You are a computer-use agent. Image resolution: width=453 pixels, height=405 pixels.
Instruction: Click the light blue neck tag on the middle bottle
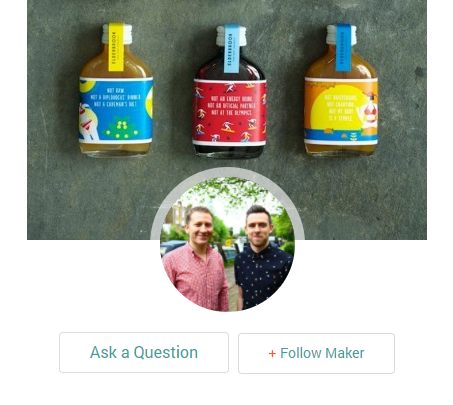[x=231, y=48]
